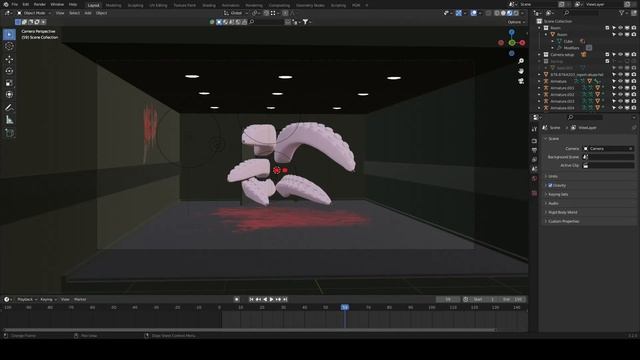
Task: Click the timeline Start frame field
Action: pos(484,300)
